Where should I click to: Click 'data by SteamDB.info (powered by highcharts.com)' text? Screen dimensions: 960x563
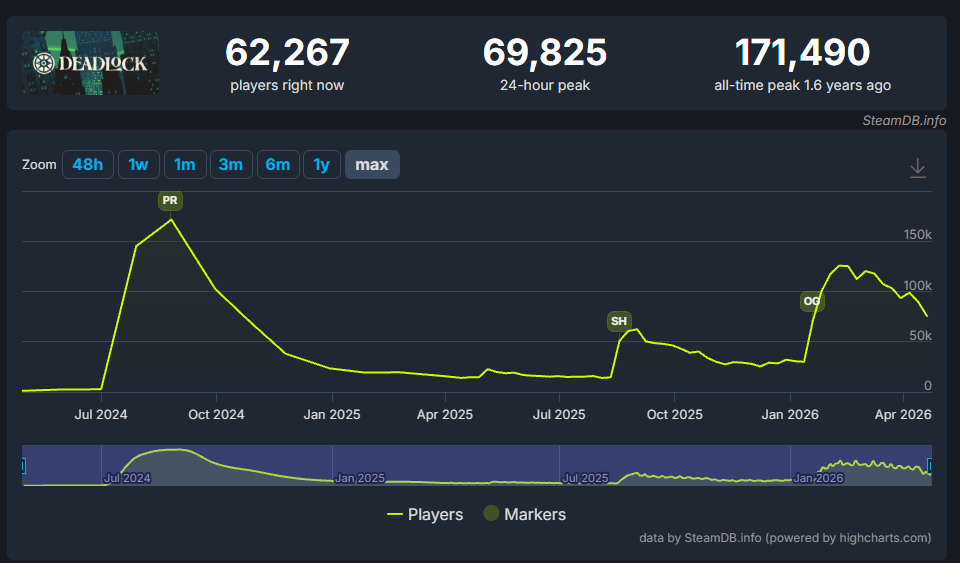785,538
